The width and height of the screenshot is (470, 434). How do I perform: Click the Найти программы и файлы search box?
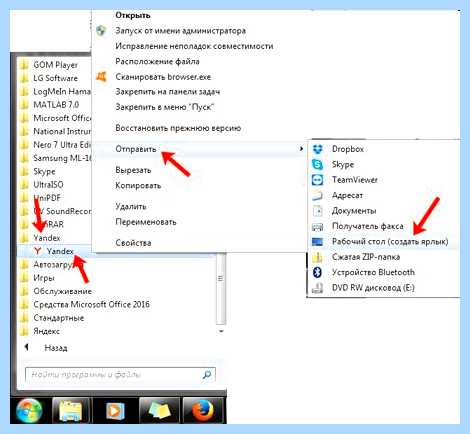pyautogui.click(x=120, y=375)
